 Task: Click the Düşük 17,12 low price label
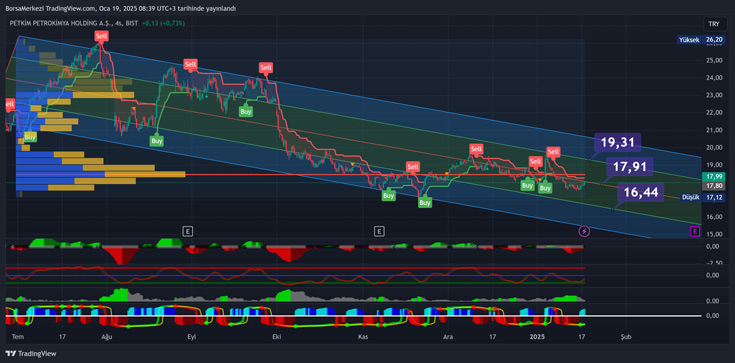tap(702, 197)
